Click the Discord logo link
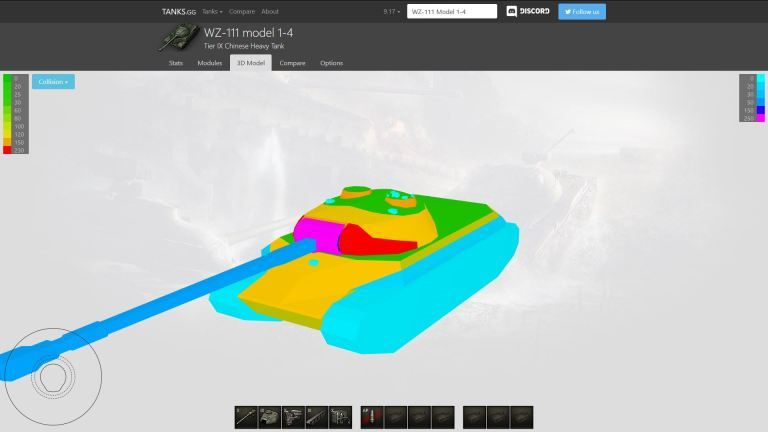Image resolution: width=768 pixels, height=432 pixels. tap(528, 12)
